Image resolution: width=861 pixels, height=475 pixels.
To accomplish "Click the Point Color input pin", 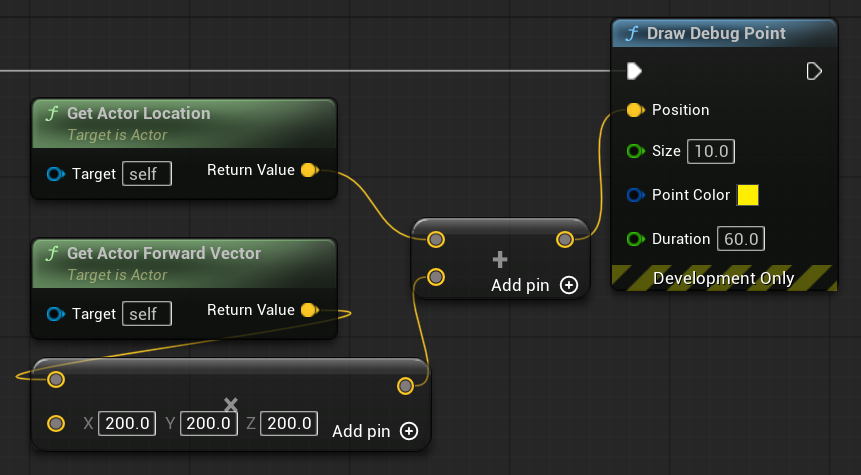I will point(634,195).
